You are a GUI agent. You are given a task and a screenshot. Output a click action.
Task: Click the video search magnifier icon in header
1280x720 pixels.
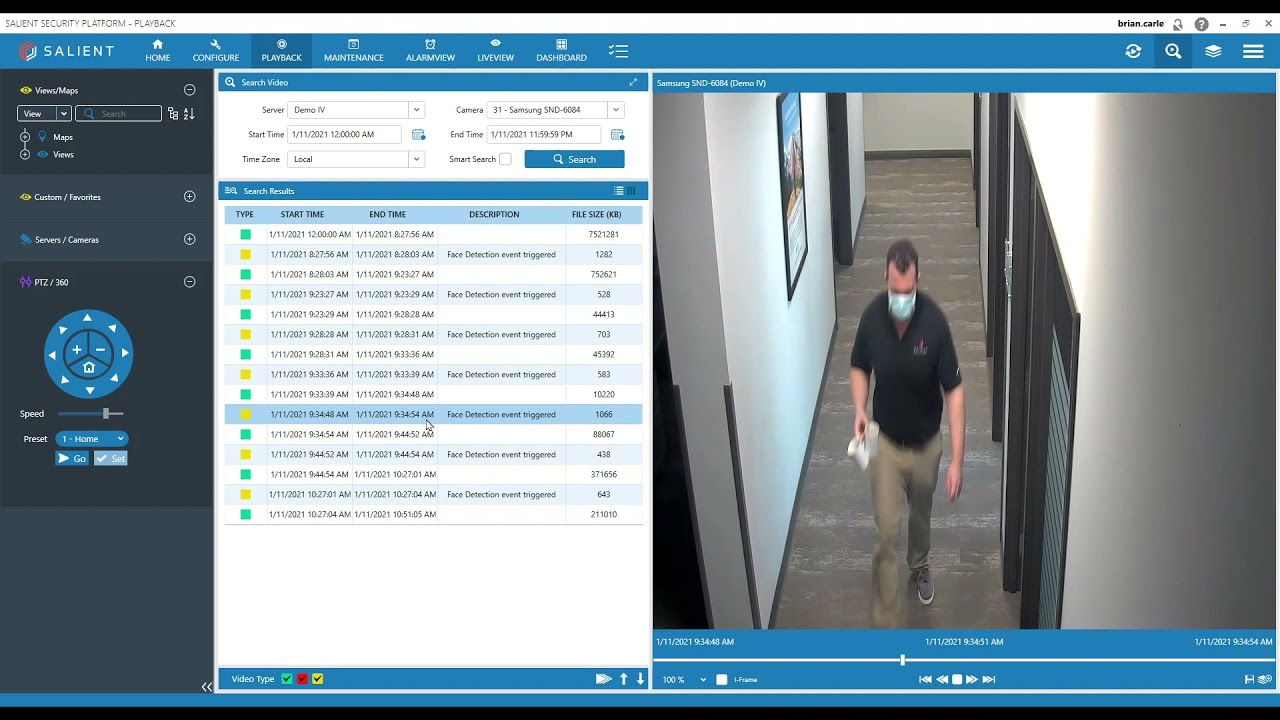[x=1173, y=51]
